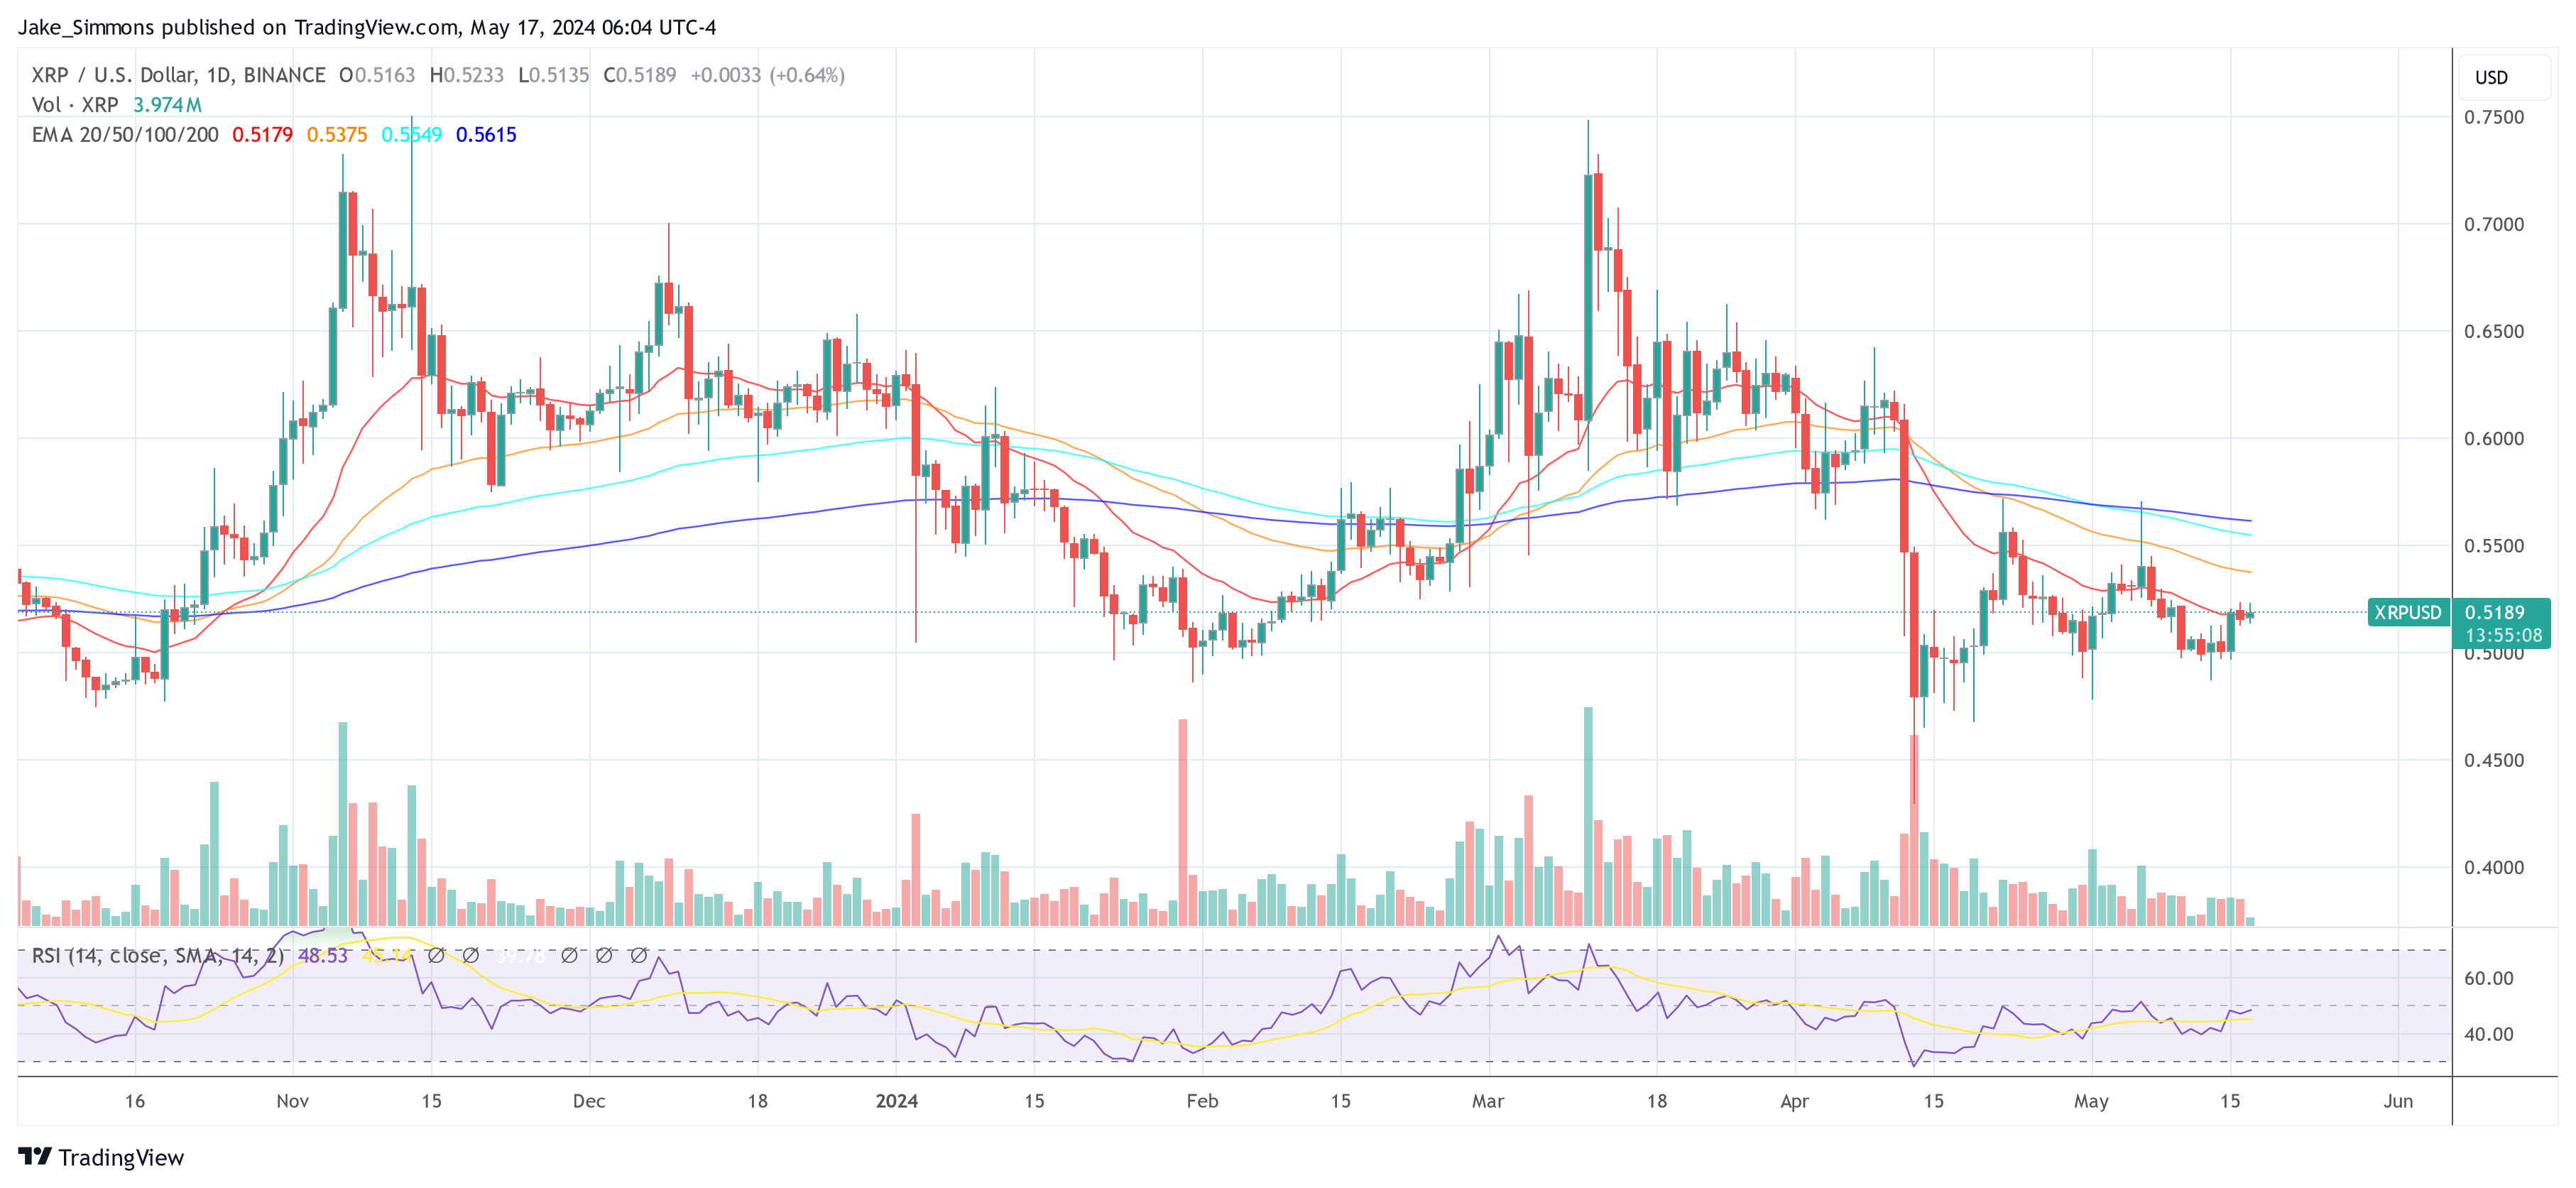Select the Vol · XRP indicator label

point(75,105)
